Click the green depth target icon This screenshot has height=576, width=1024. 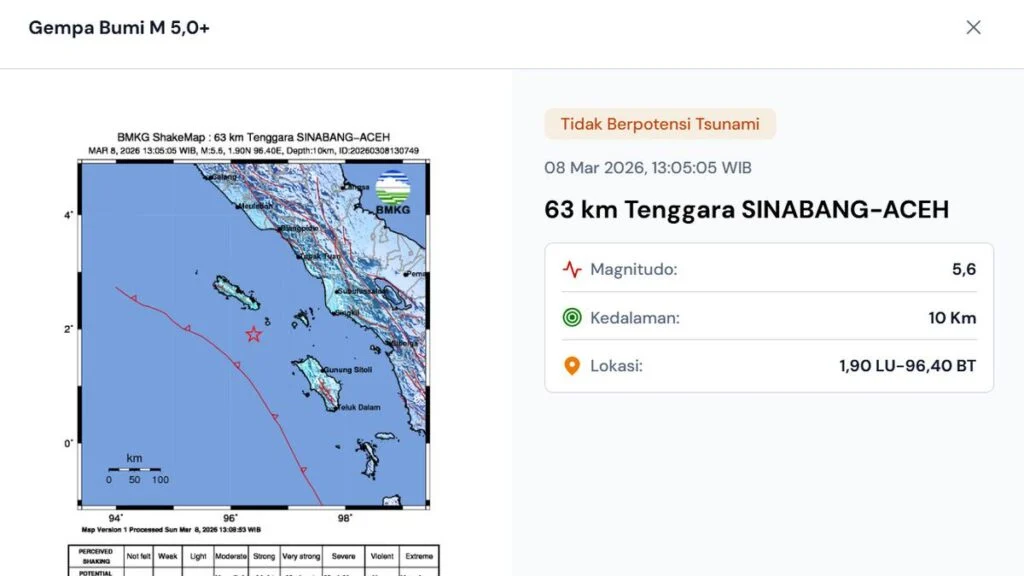[572, 318]
